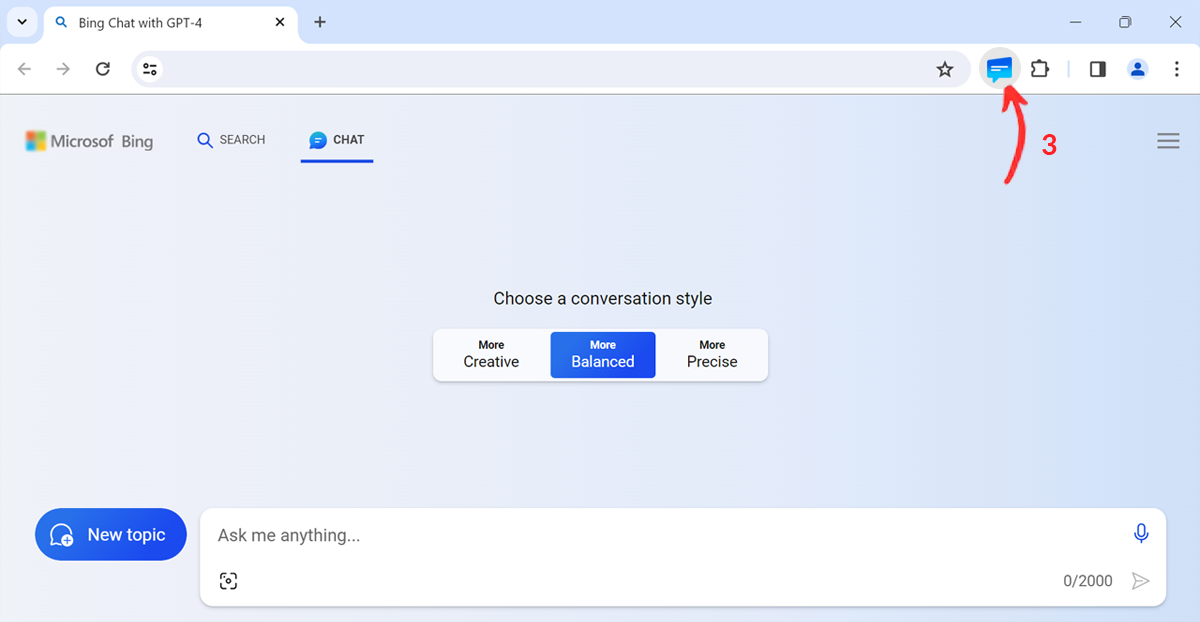The image size is (1200, 622).
Task: Open the browser side panel icon
Action: pyautogui.click(x=1097, y=68)
